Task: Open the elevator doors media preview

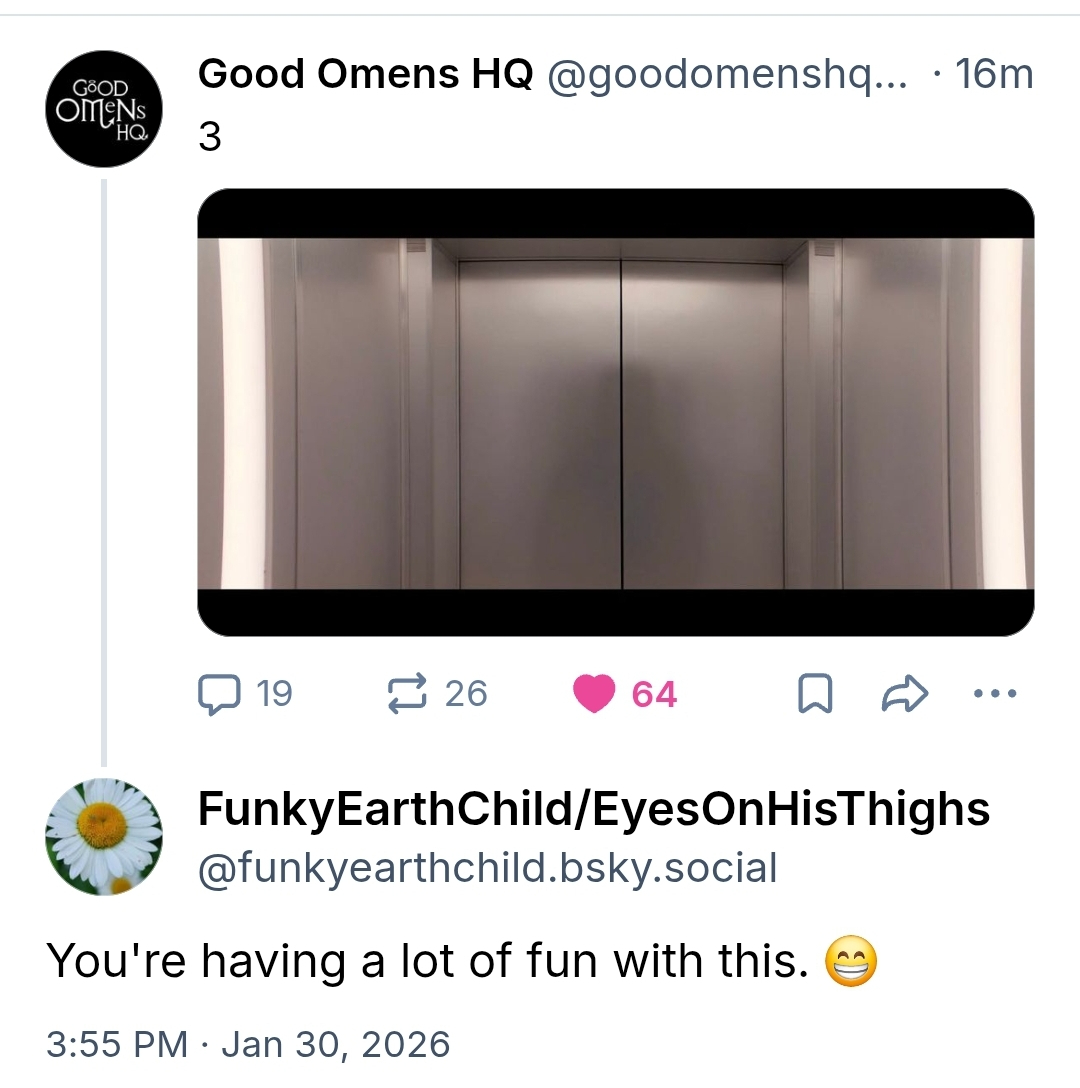Action: coord(615,412)
